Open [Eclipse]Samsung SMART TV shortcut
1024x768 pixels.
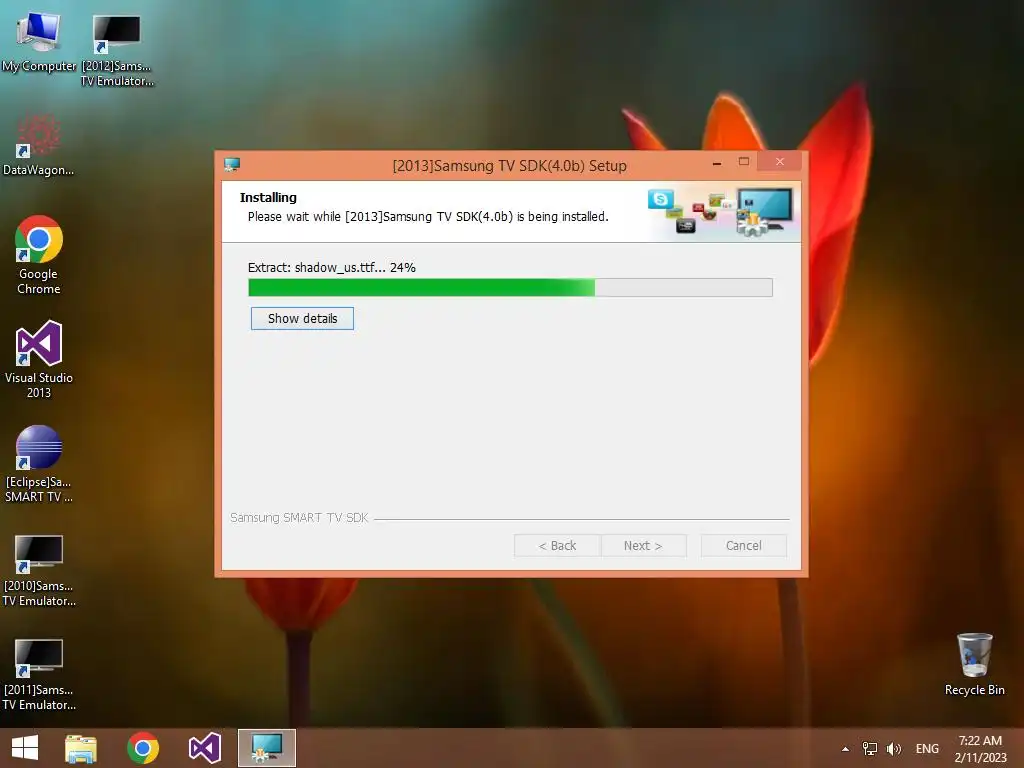39,464
